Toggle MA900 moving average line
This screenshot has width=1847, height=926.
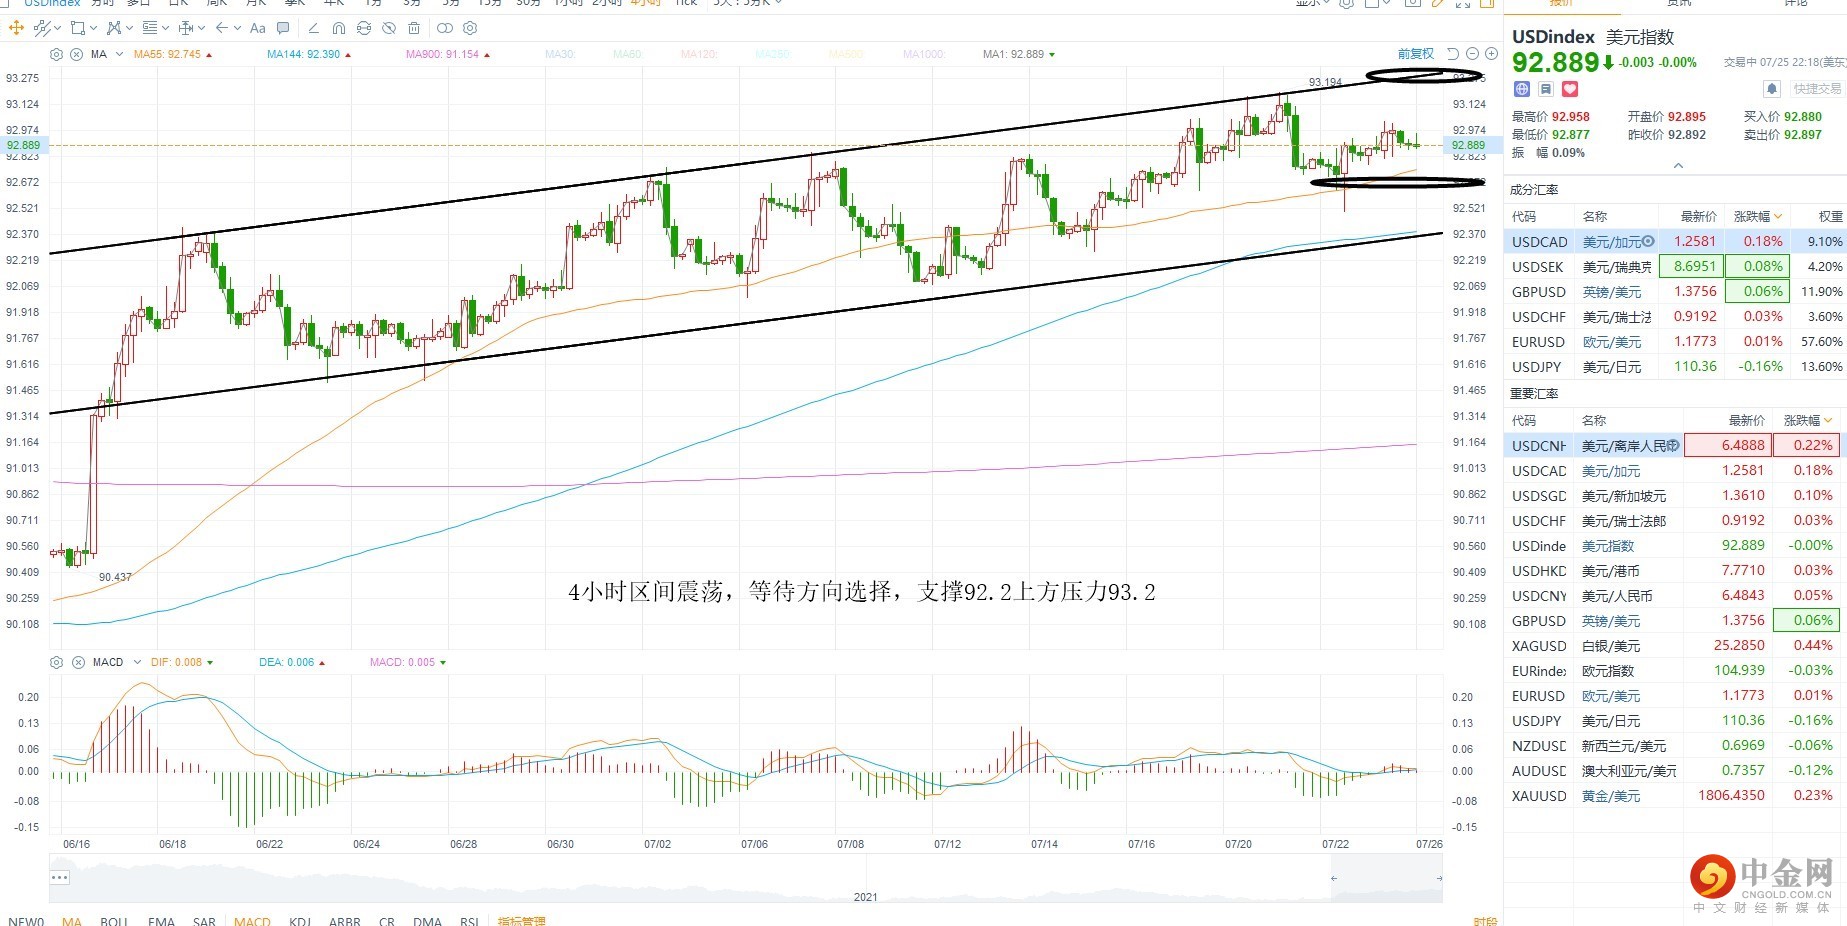click(448, 54)
